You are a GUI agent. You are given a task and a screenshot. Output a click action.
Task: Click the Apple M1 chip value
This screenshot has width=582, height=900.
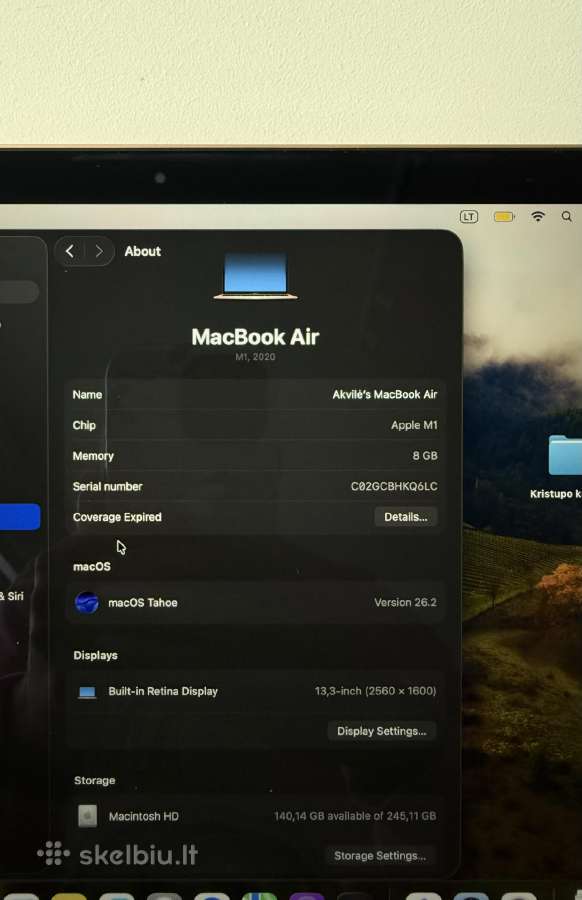click(414, 425)
